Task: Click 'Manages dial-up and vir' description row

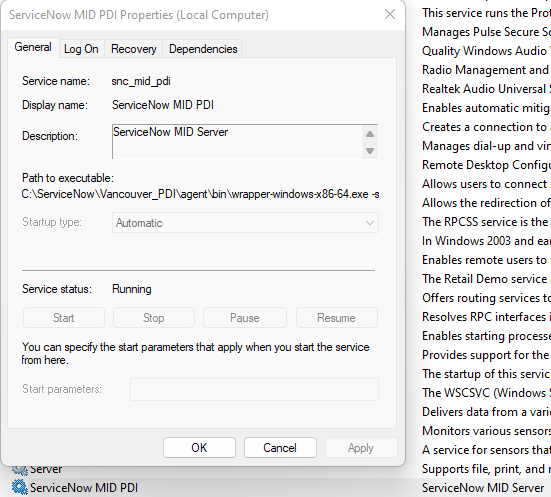Action: coord(486,146)
